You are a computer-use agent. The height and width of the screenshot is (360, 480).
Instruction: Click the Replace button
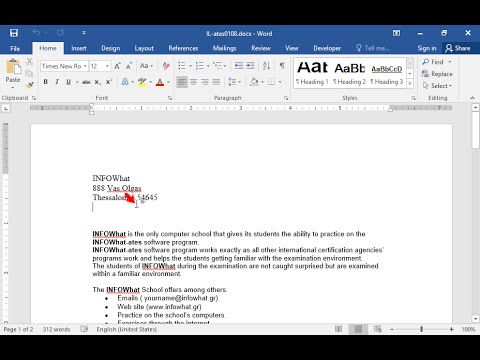(x=437, y=74)
